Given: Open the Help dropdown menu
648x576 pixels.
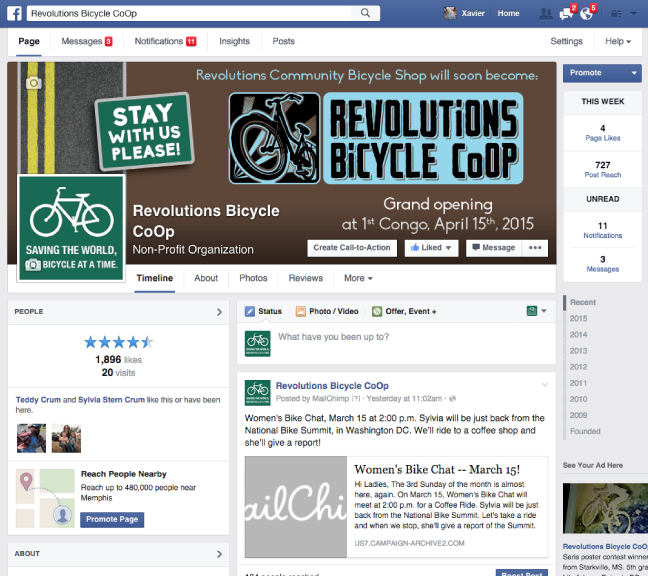Looking at the screenshot, I should click(x=618, y=41).
